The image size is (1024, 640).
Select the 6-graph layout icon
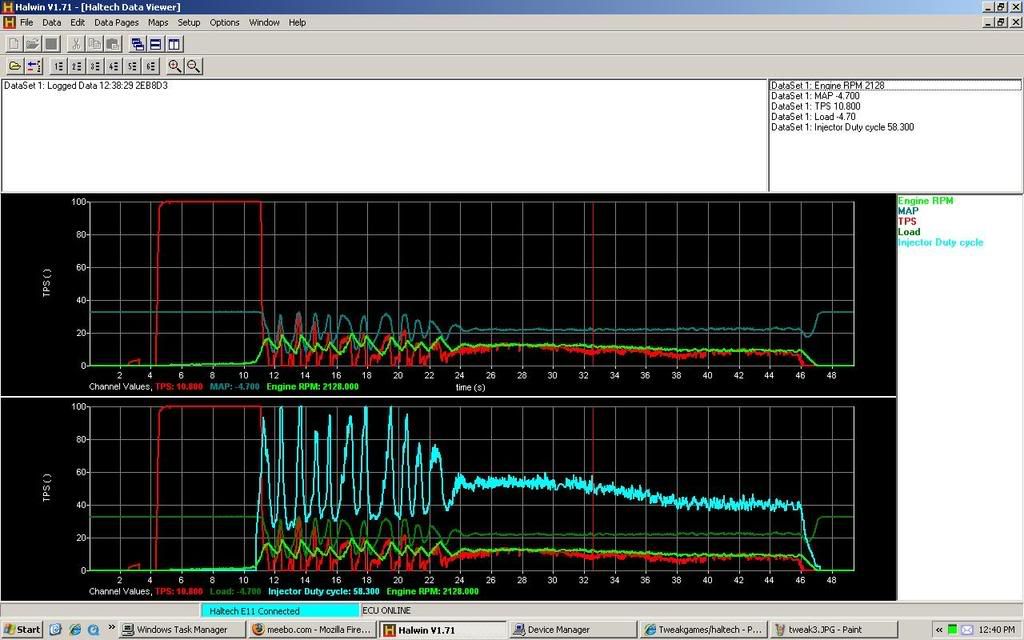[x=149, y=66]
